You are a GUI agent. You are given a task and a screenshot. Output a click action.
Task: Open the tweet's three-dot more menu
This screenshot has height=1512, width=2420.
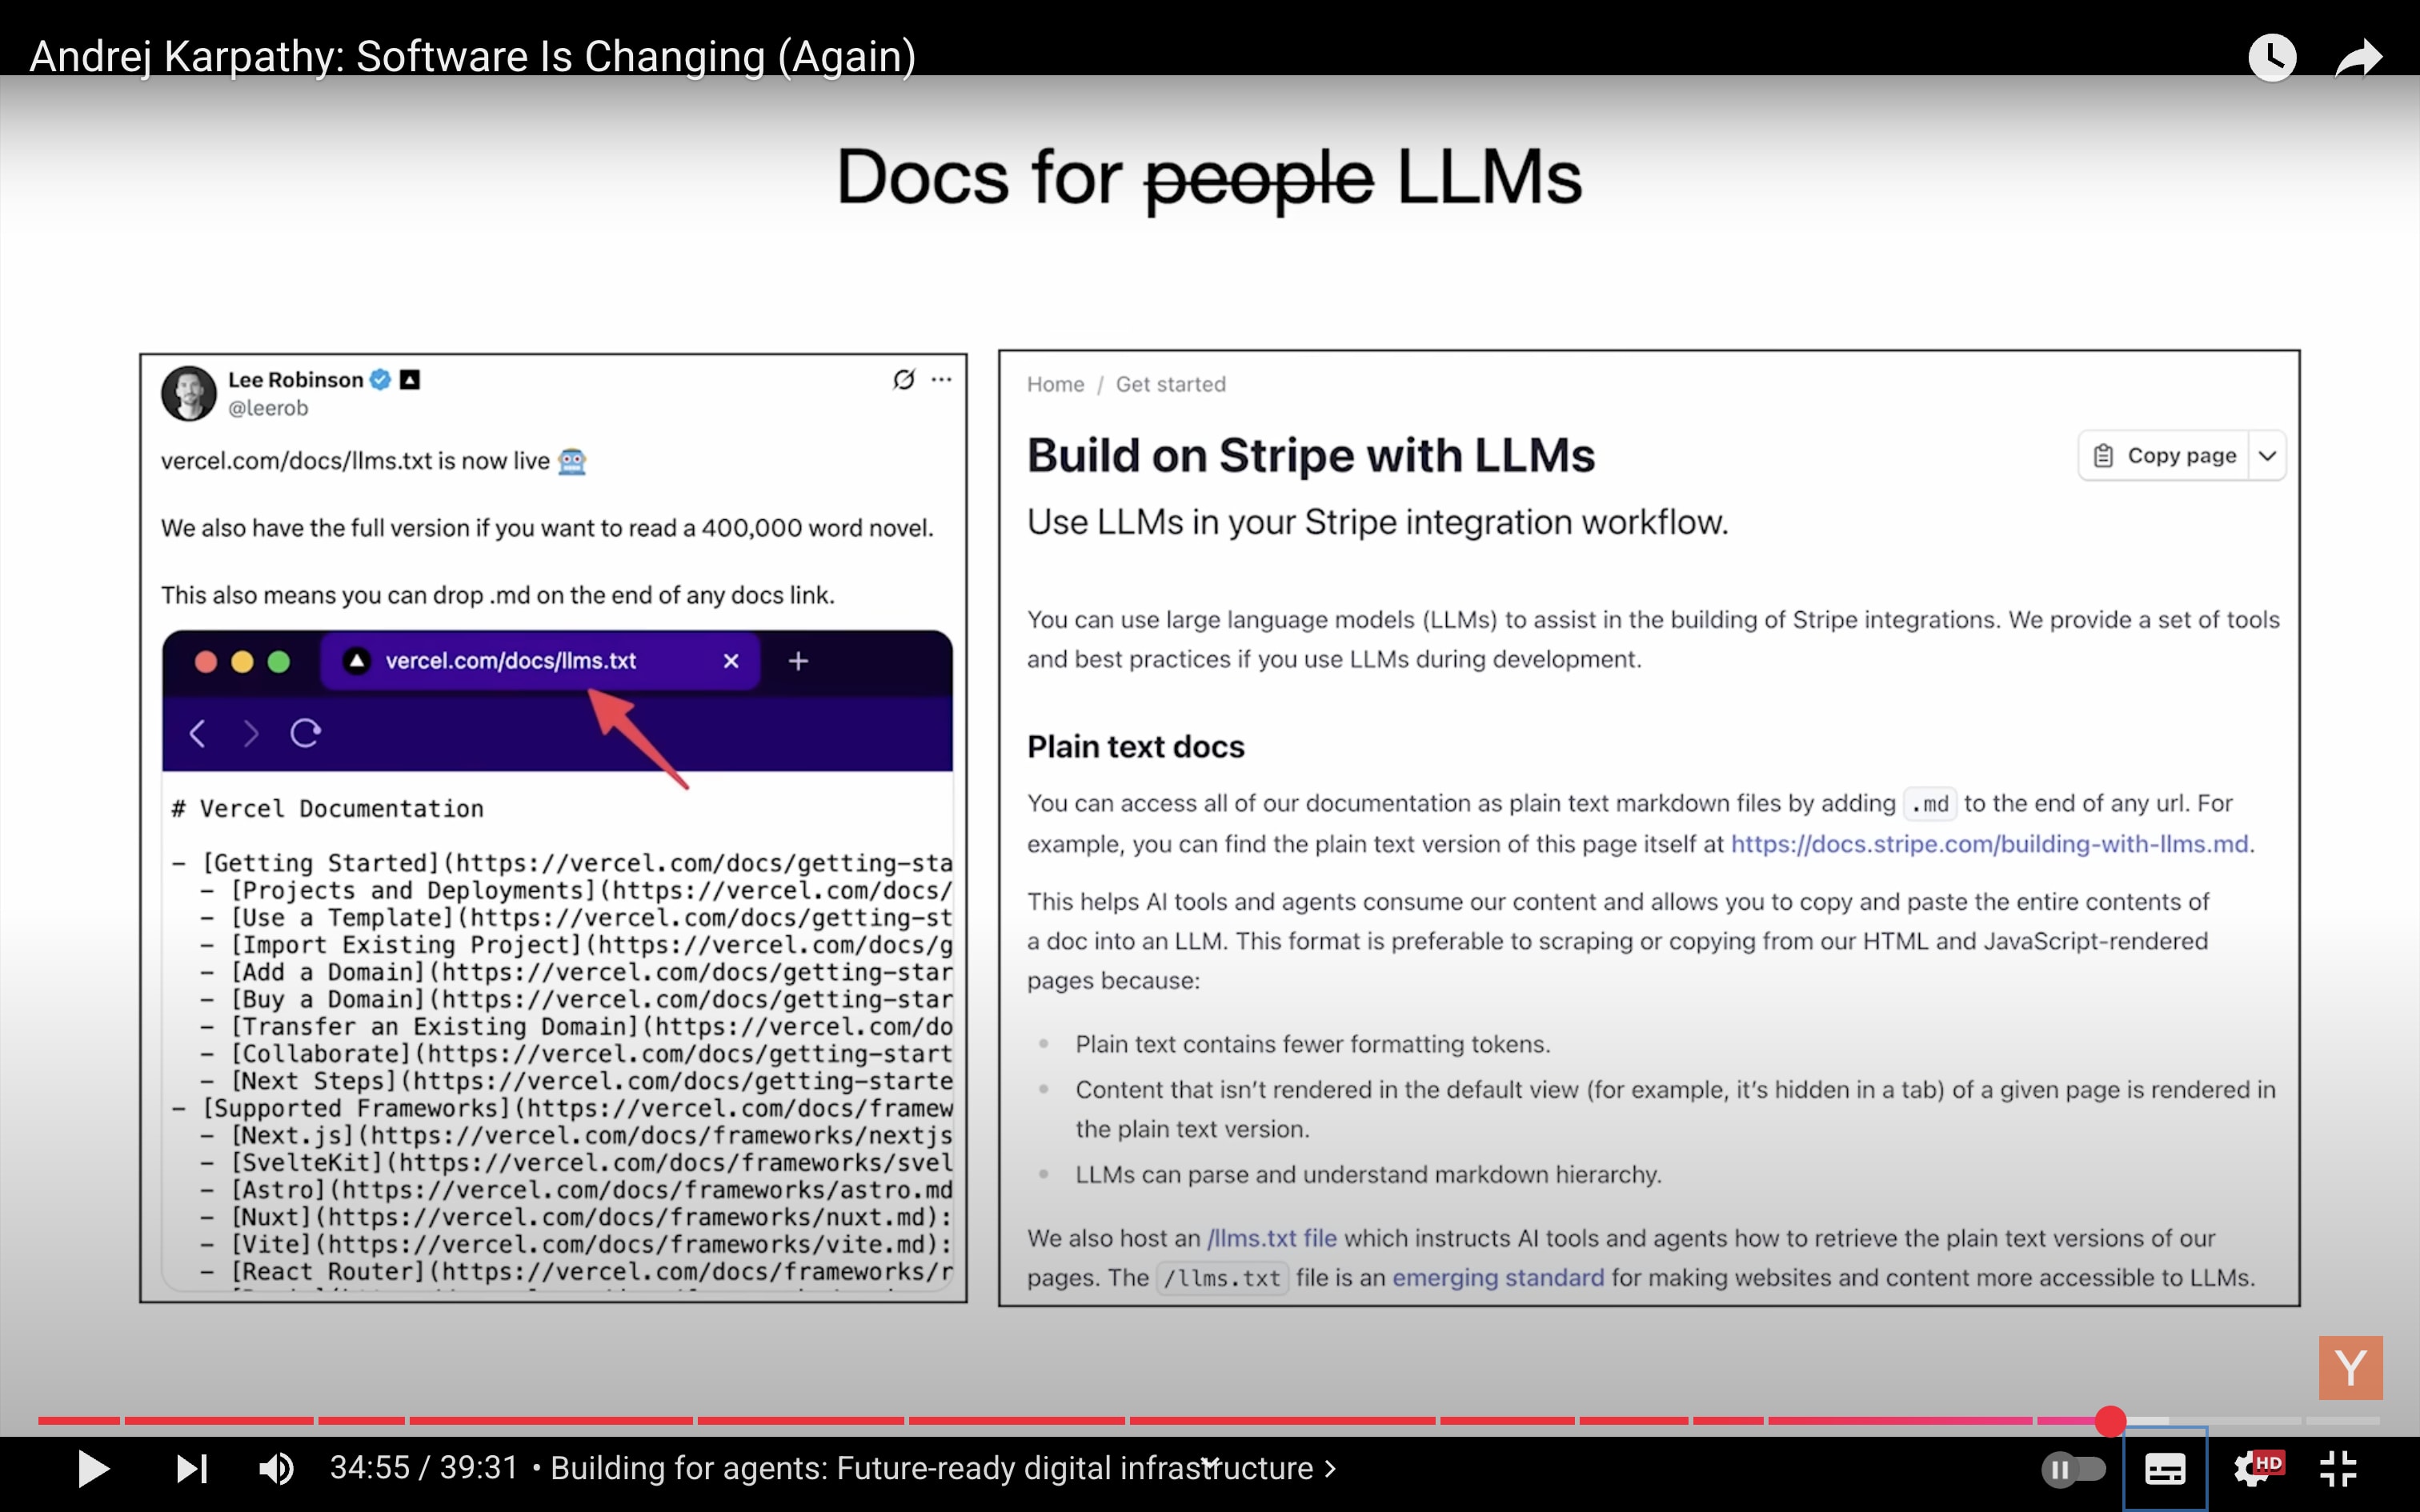coord(941,379)
